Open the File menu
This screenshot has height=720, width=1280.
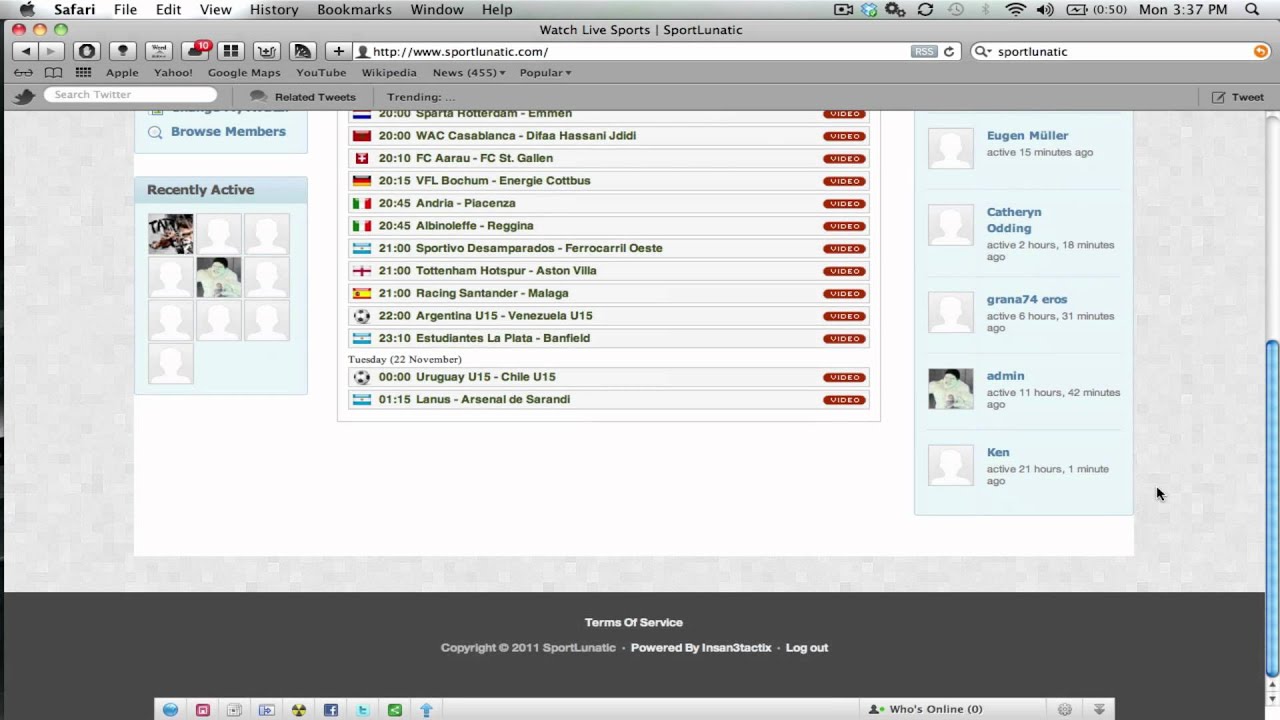[125, 9]
